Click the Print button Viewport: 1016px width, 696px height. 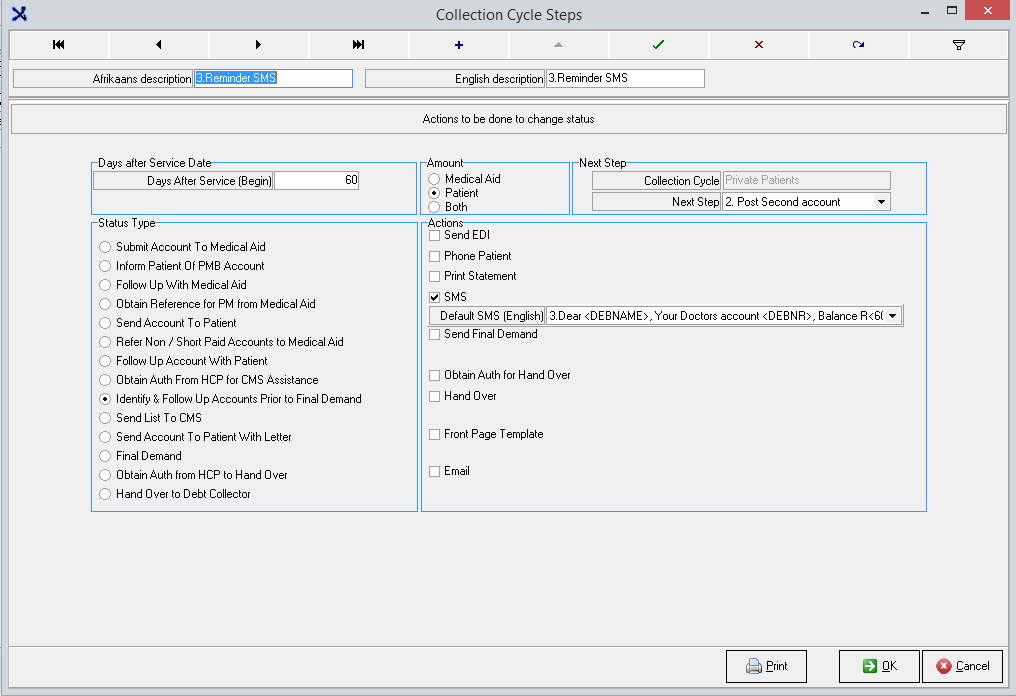(767, 666)
